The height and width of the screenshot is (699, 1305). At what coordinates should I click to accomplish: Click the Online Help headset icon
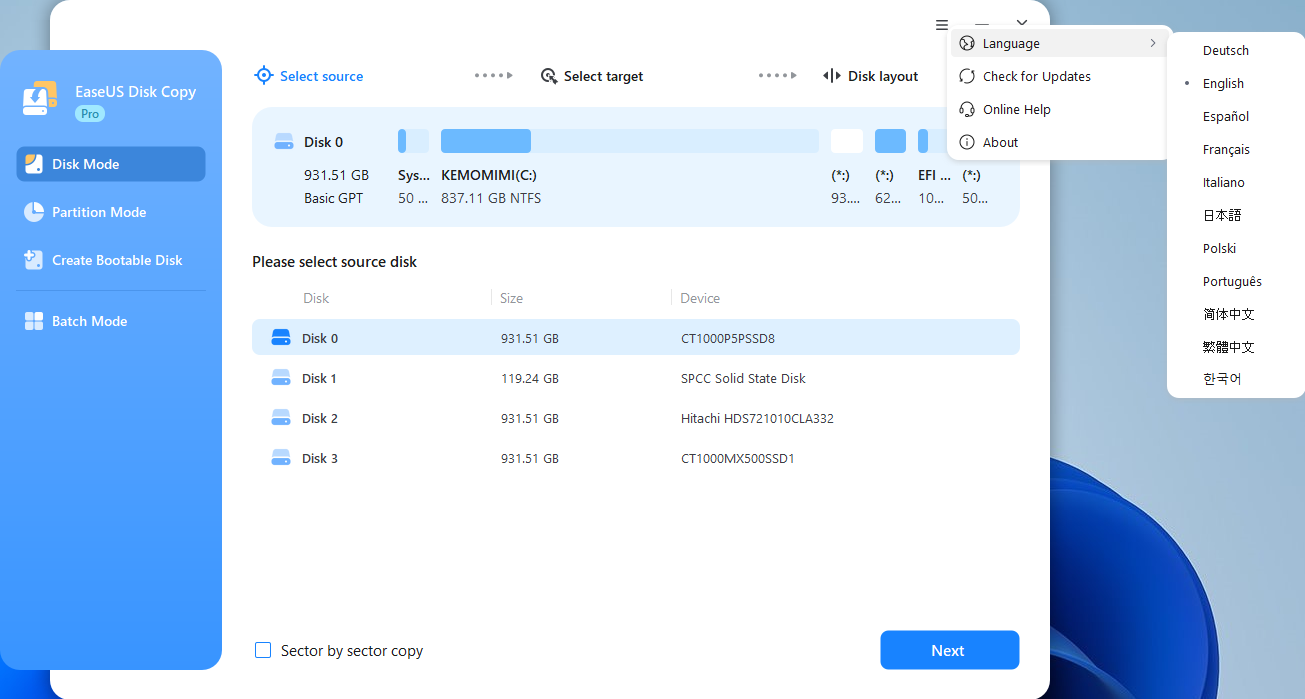click(x=967, y=109)
